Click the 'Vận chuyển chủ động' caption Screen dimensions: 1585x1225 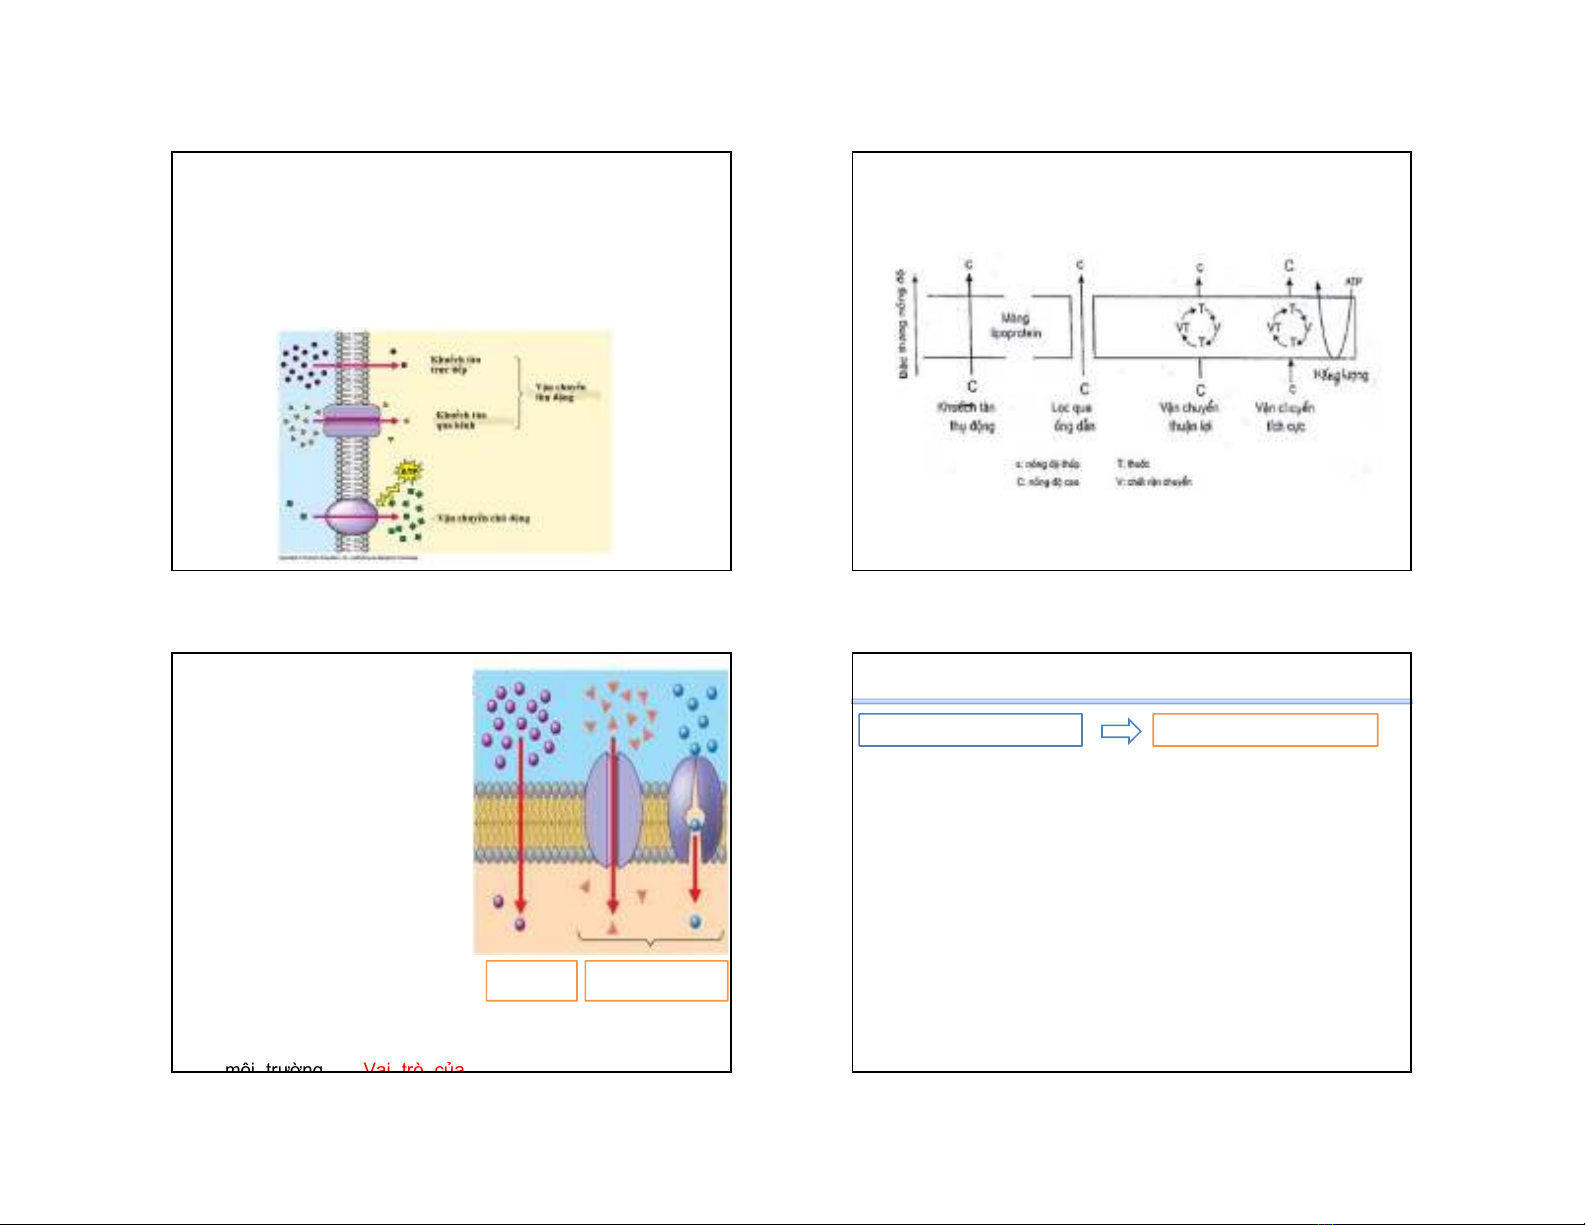[x=484, y=518]
